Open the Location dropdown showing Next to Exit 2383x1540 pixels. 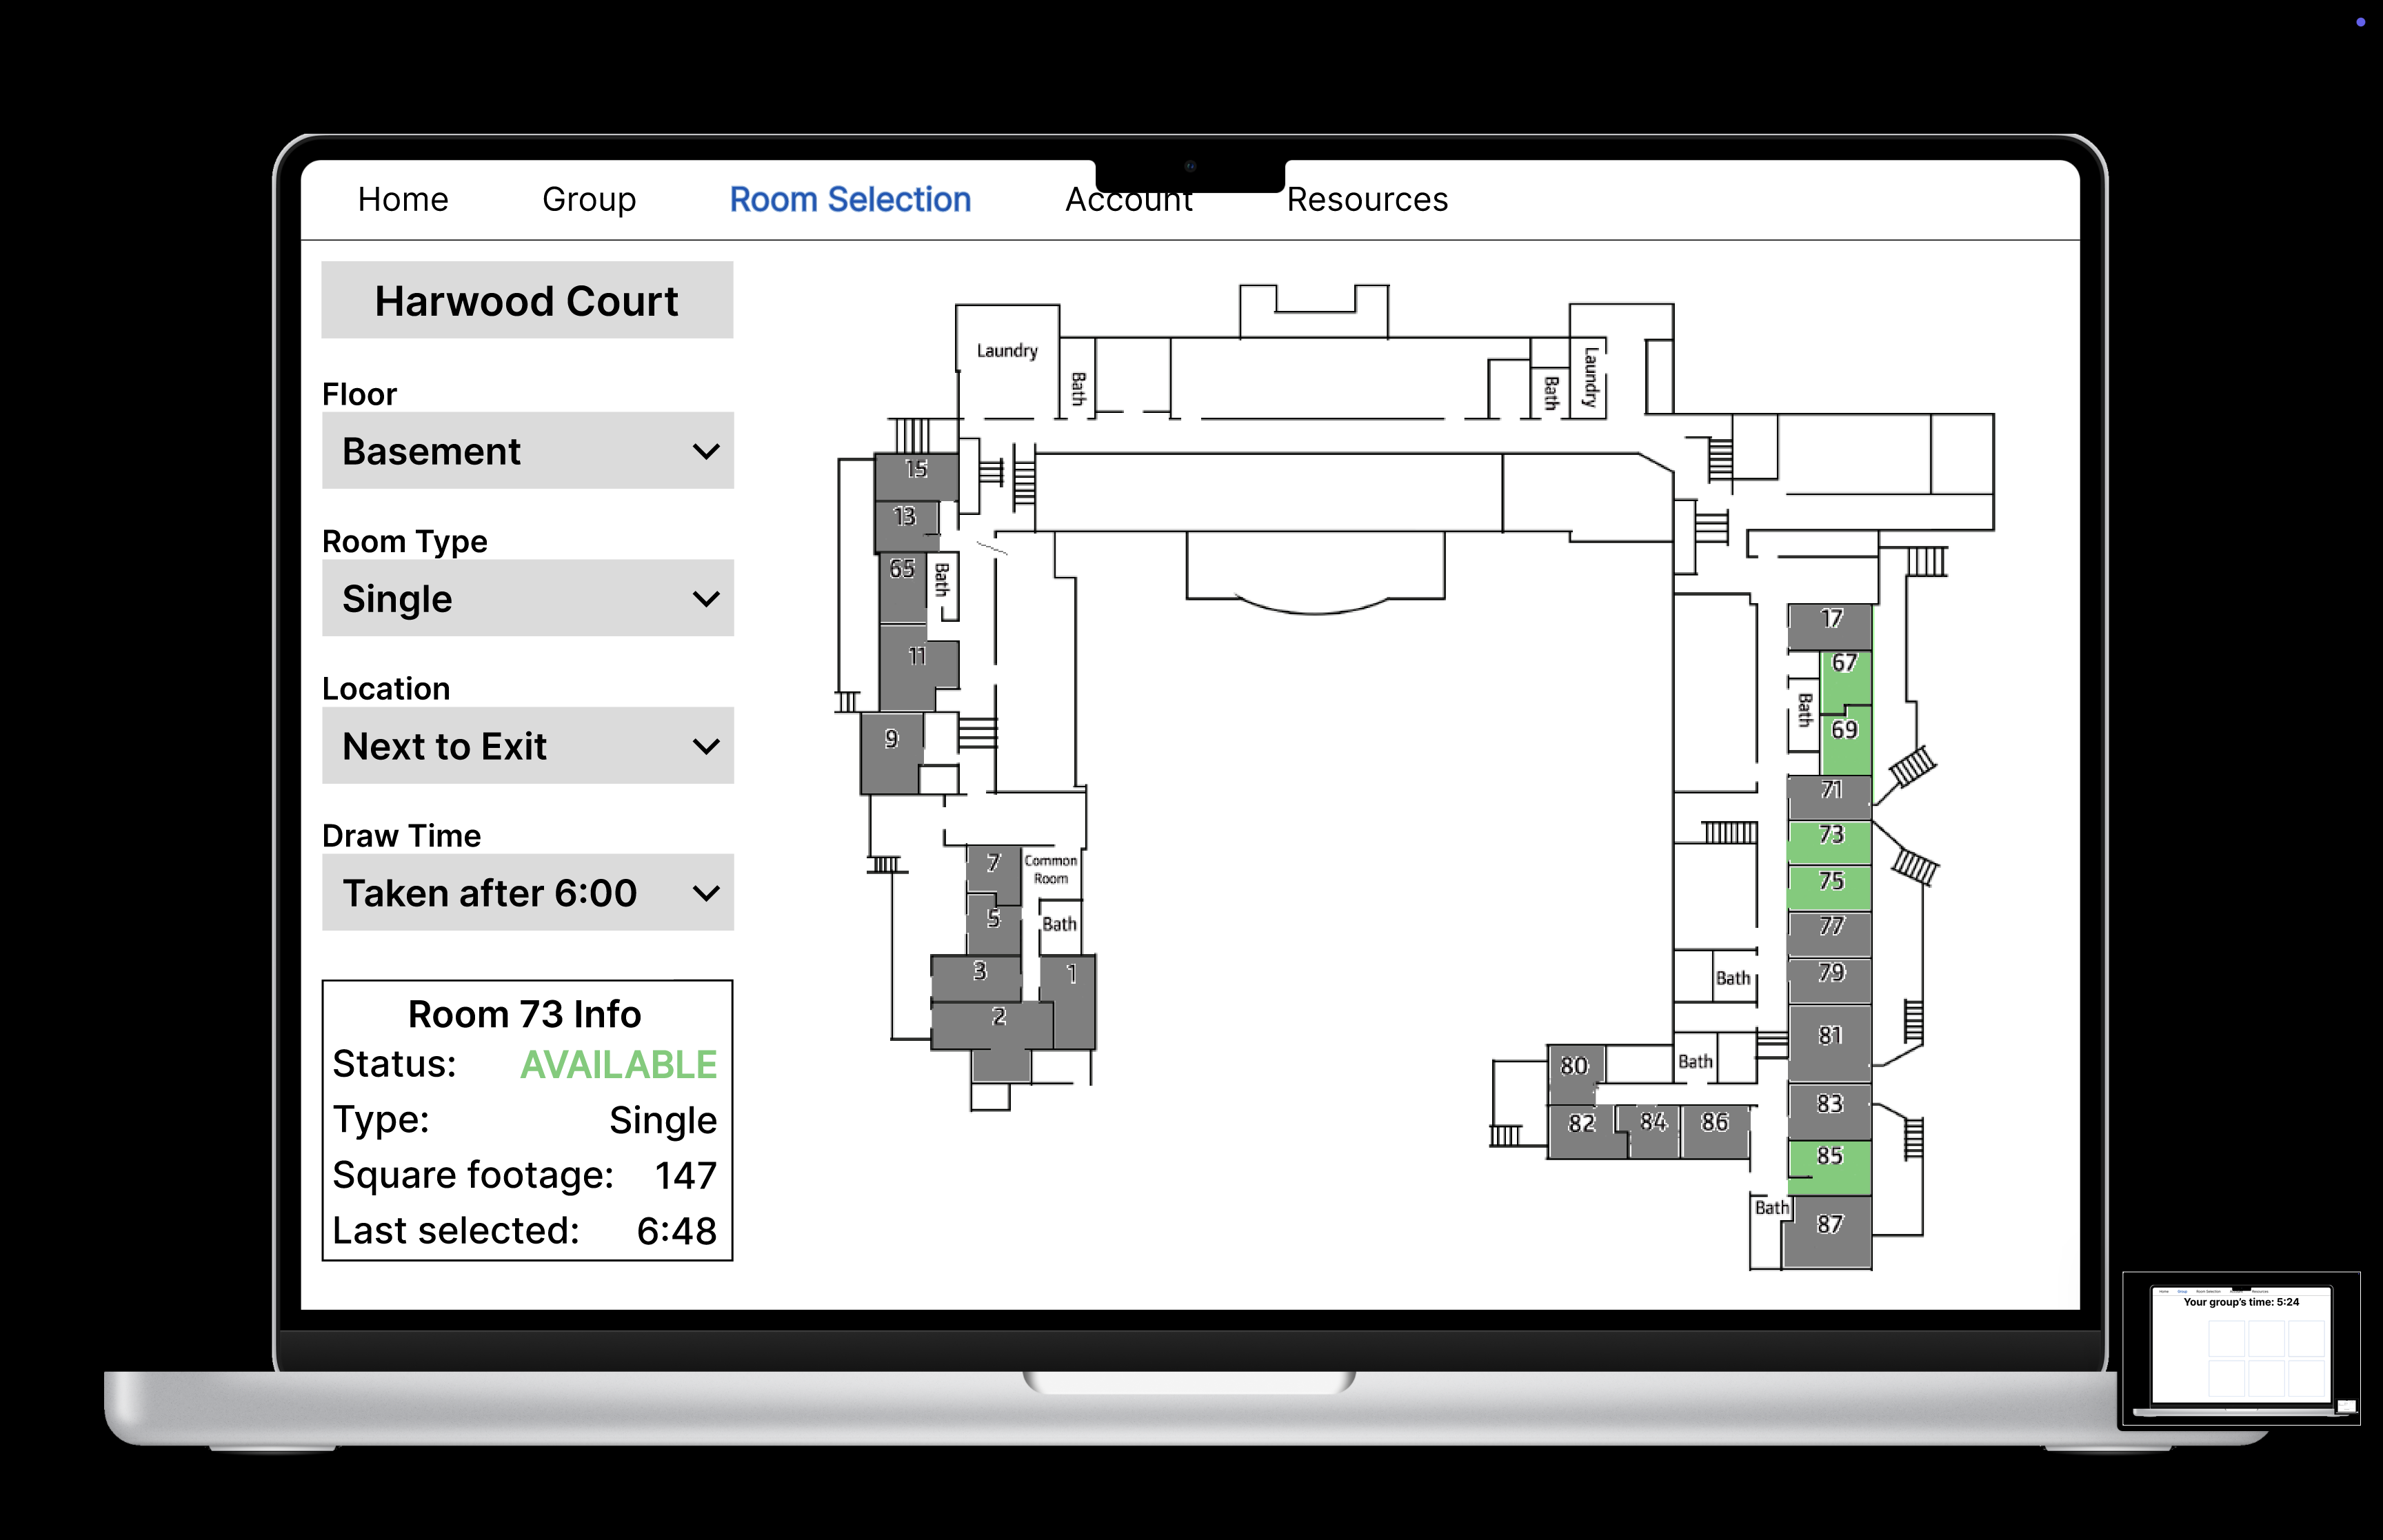[x=527, y=746]
